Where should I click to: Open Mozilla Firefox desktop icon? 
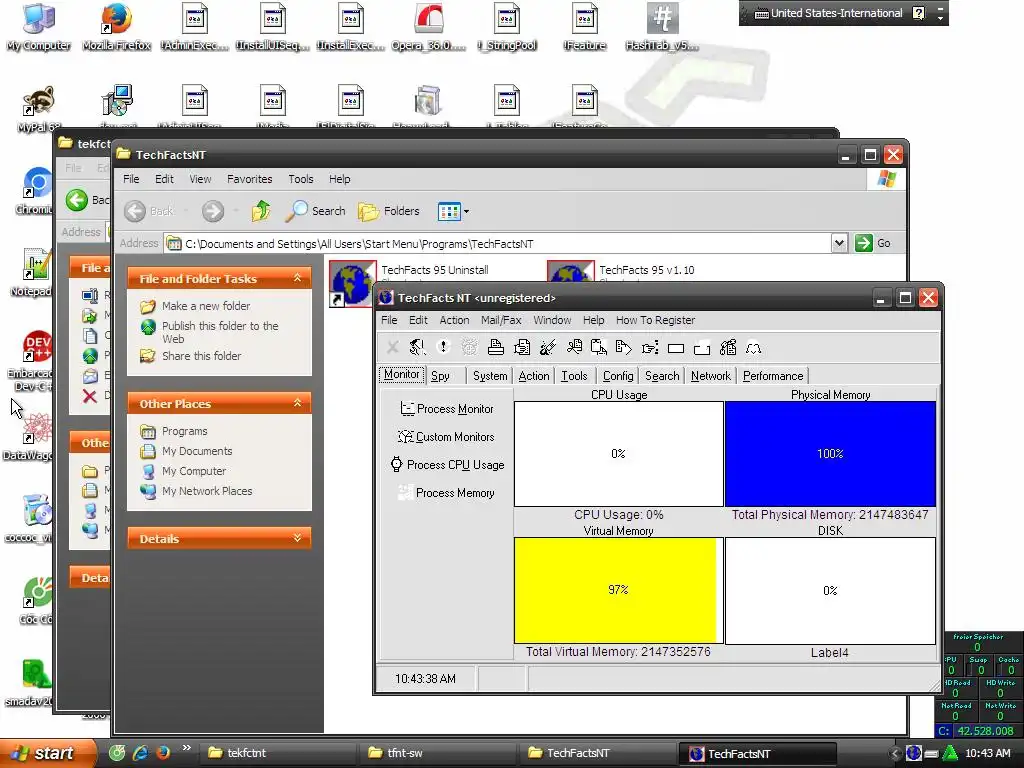(117, 28)
